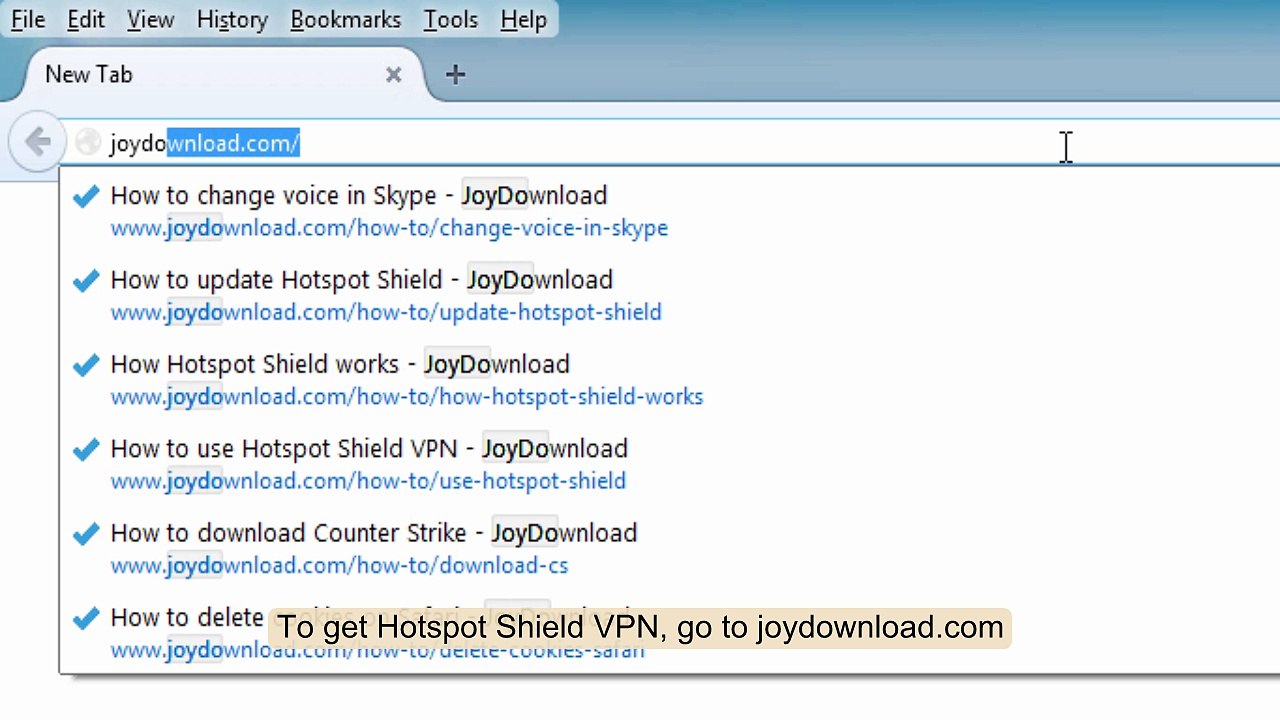1280x720 pixels.
Task: Select 'How to change voice in Skype' suggestion
Action: 359,196
